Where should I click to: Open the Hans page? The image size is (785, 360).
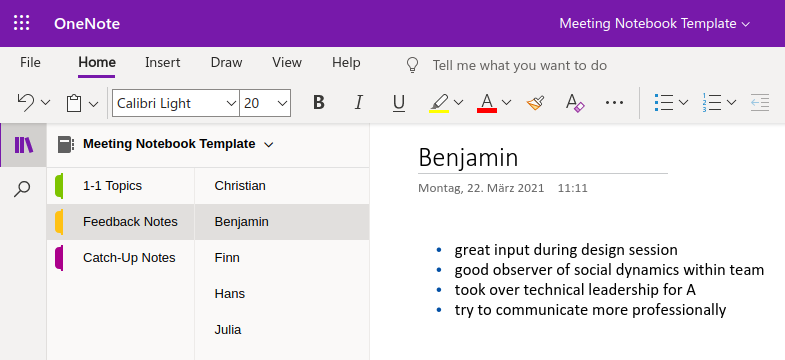click(282, 294)
